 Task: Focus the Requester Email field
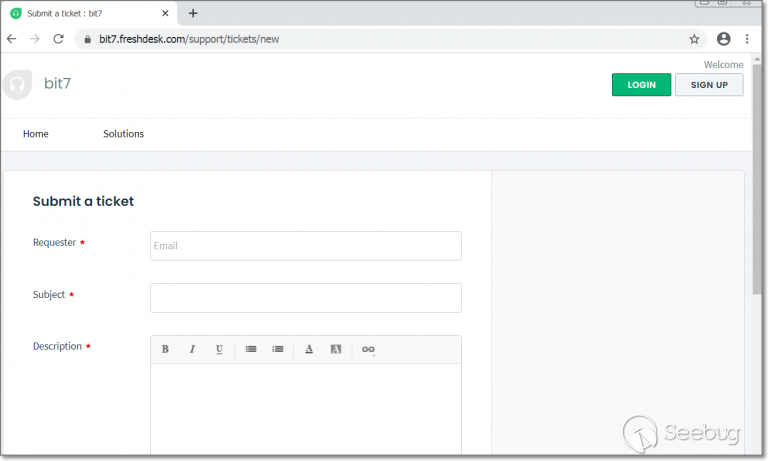click(306, 246)
